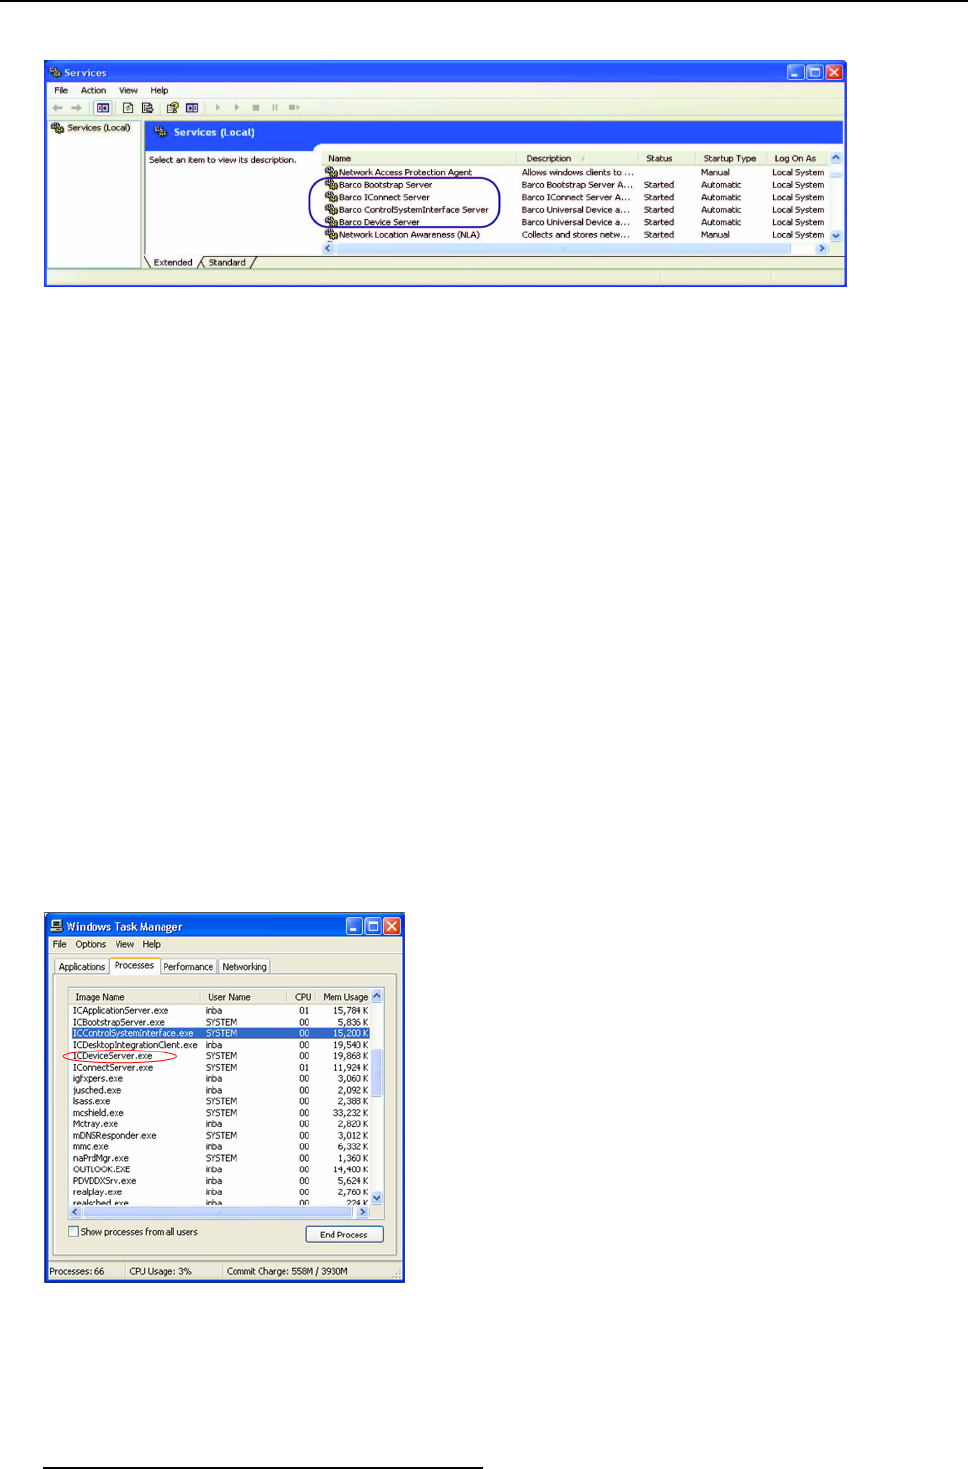The image size is (968, 1469).
Task: Switch to the Applications tab
Action: 82,967
